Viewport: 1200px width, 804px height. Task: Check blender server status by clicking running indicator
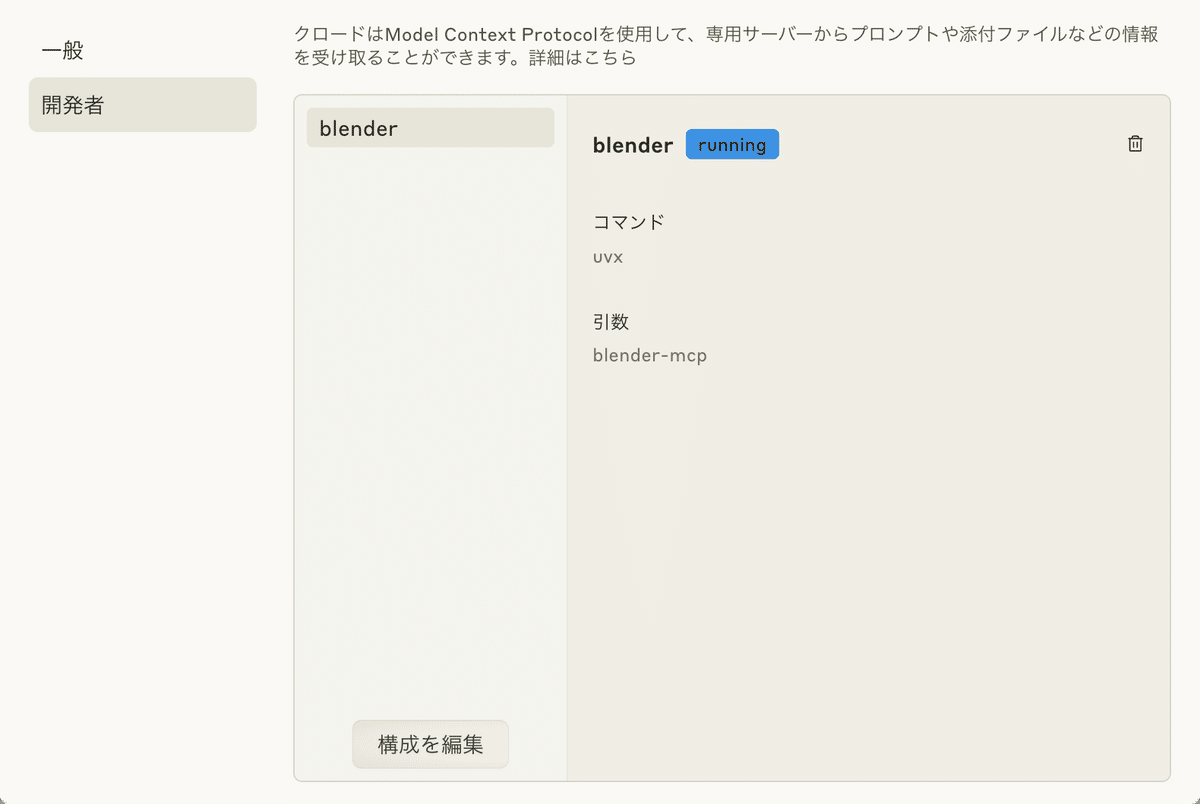point(732,144)
